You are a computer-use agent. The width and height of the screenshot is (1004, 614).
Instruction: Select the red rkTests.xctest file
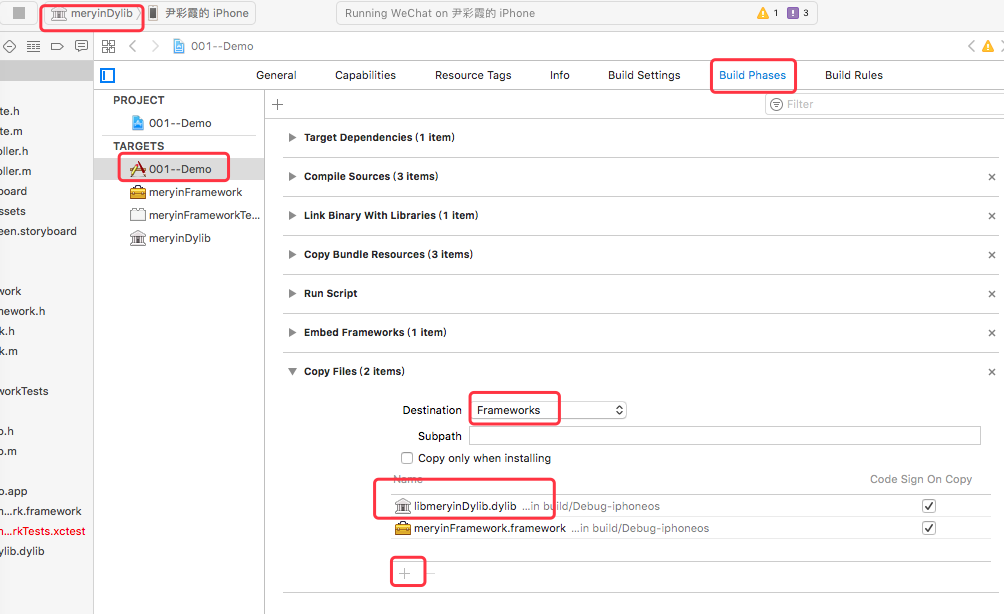[x=43, y=531]
